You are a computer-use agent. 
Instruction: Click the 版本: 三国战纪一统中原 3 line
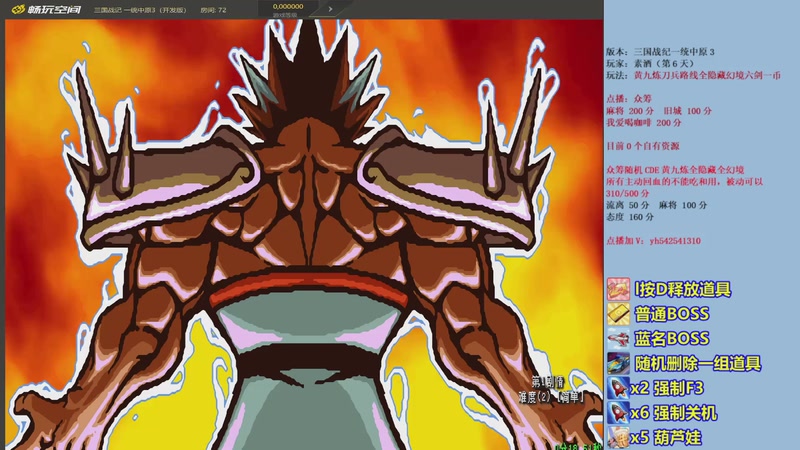click(x=660, y=52)
